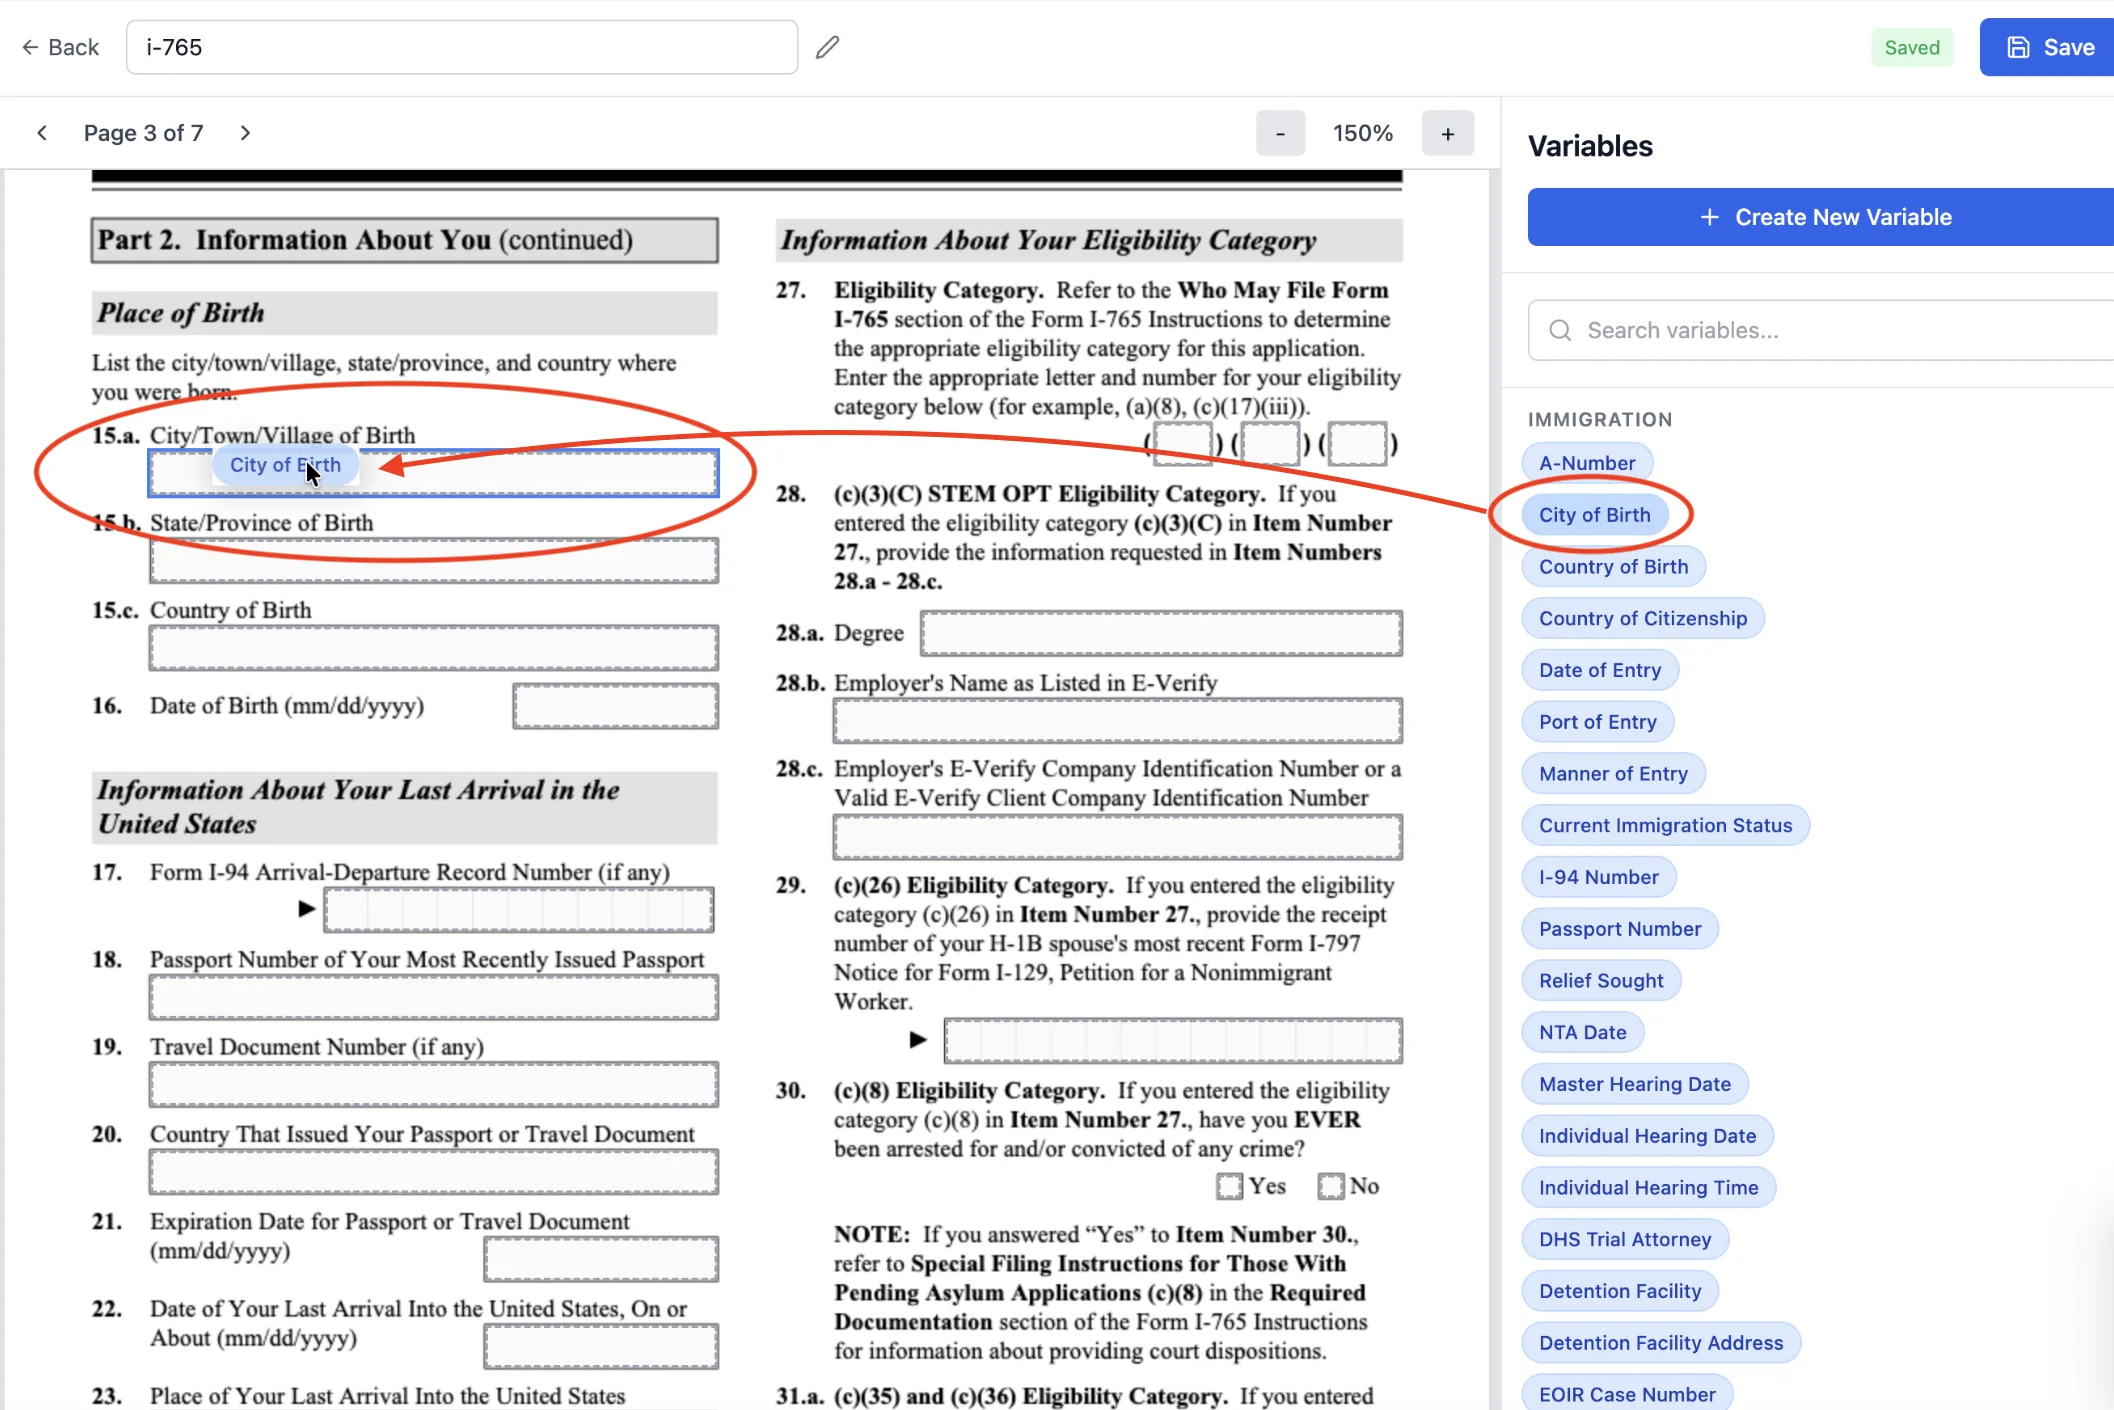Image resolution: width=2114 pixels, height=1410 pixels.
Task: Click the search magnifier icon in variables
Action: 1560,330
